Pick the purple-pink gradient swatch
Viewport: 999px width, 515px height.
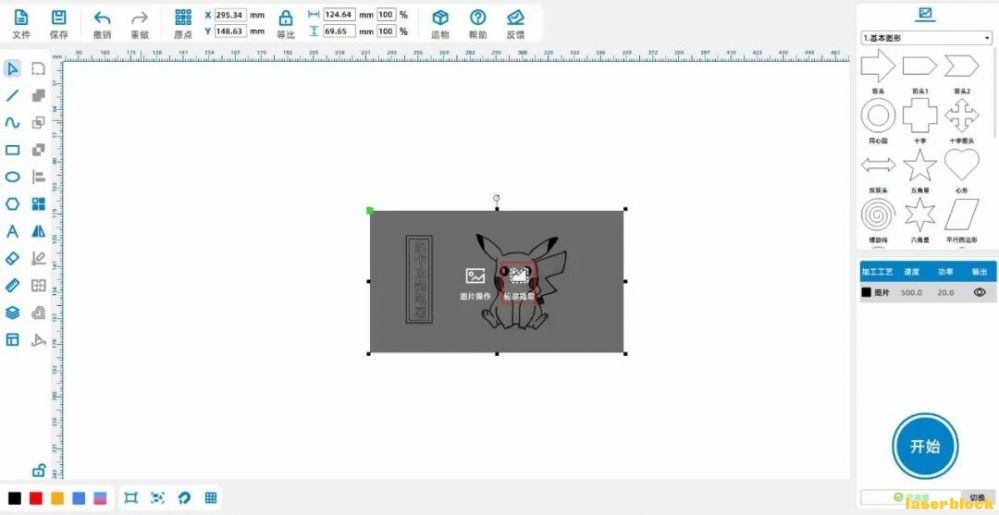point(101,498)
